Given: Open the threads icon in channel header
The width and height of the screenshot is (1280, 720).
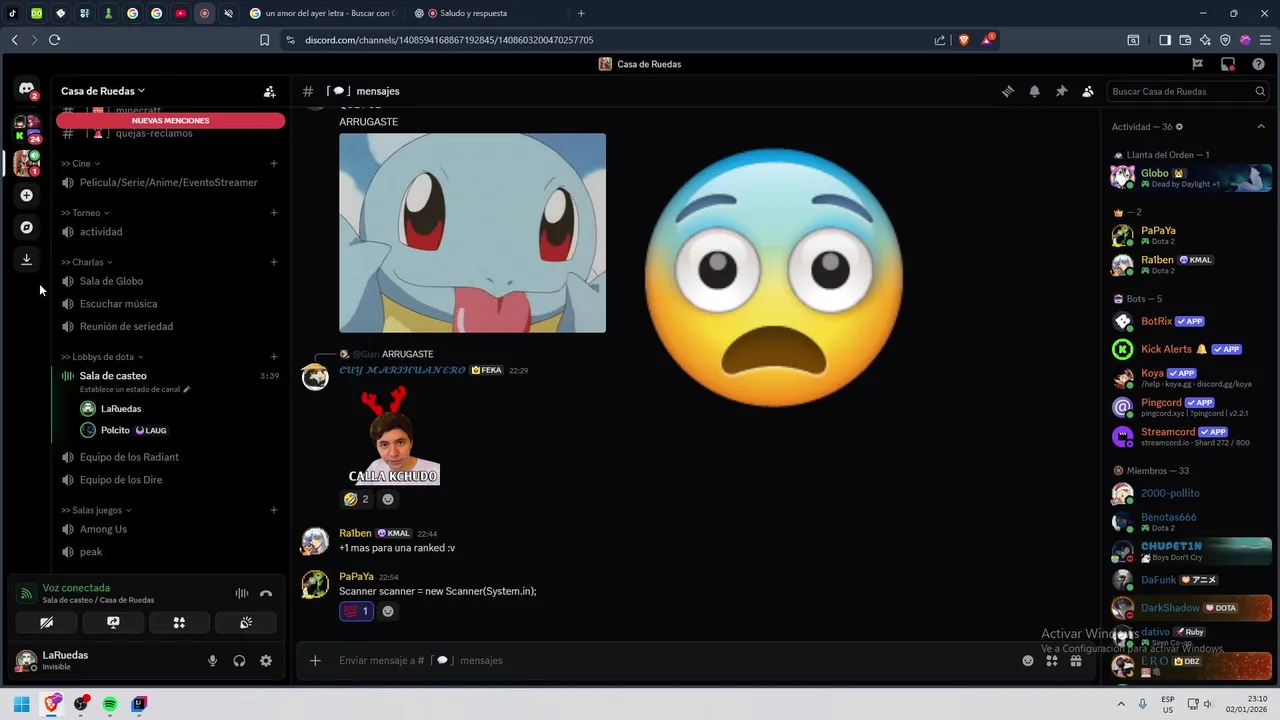Looking at the screenshot, I should click(x=1008, y=91).
